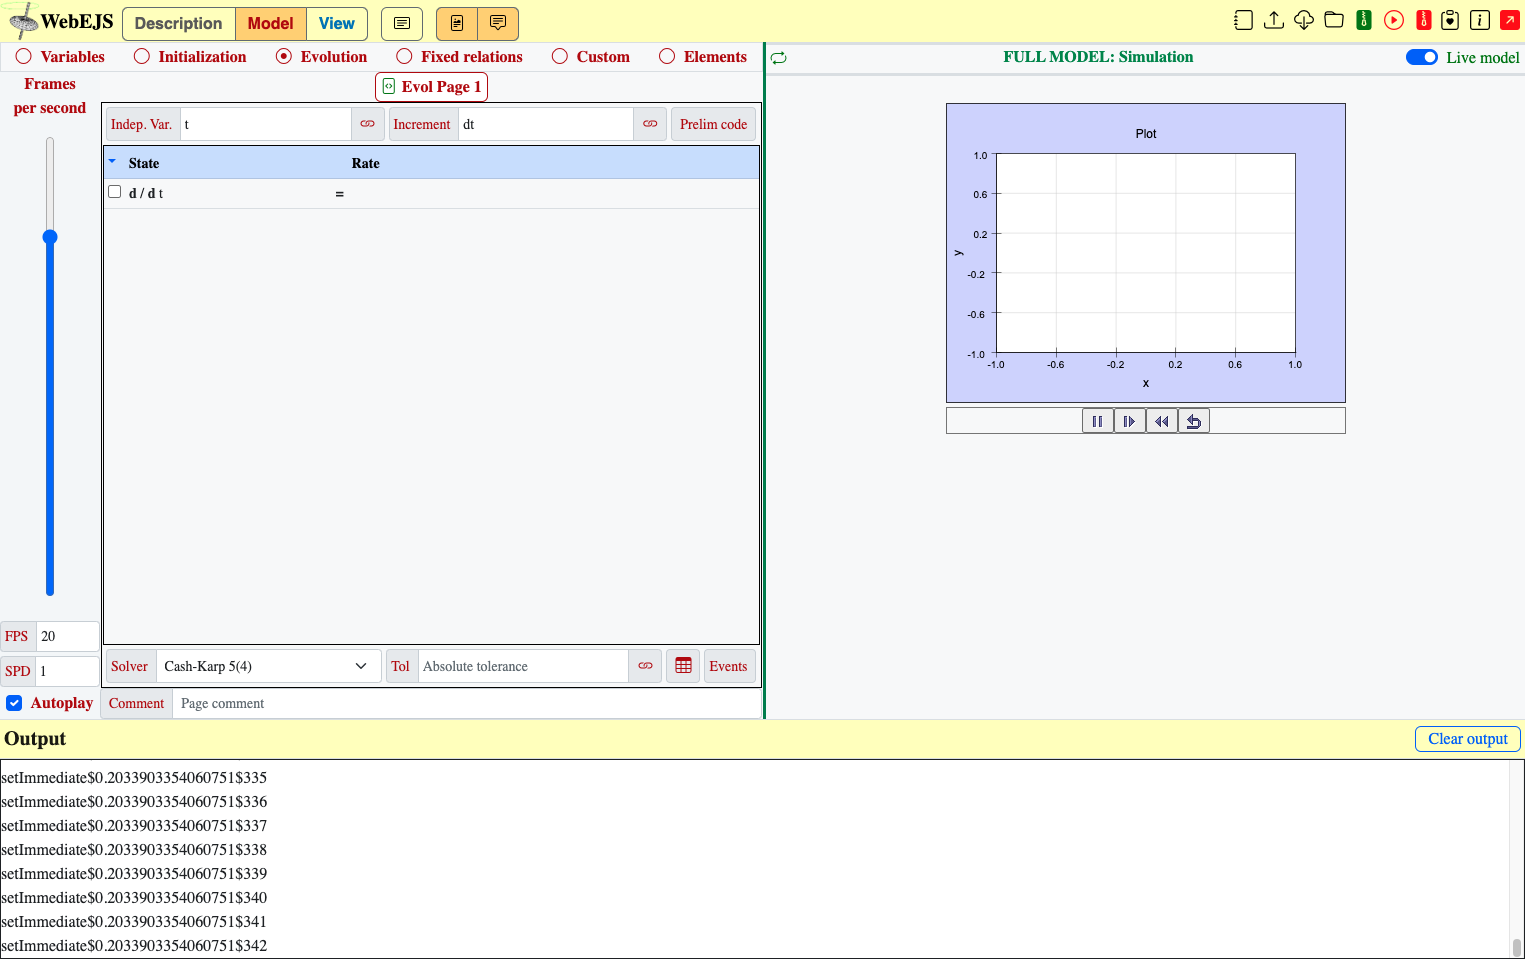Click the red arrow exit icon

tap(1510, 20)
